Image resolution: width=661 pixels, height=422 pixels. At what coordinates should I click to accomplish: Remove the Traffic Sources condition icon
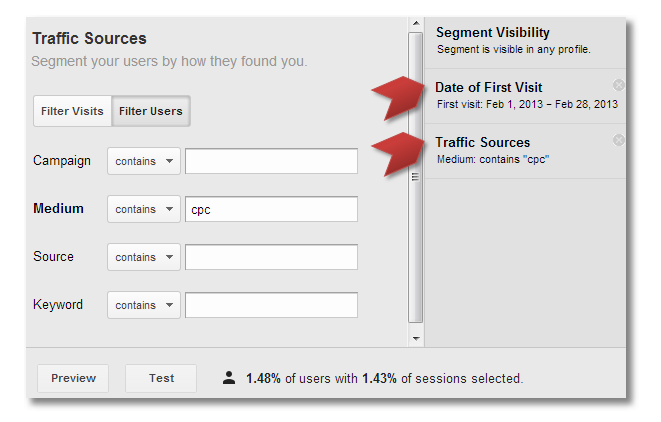[618, 140]
